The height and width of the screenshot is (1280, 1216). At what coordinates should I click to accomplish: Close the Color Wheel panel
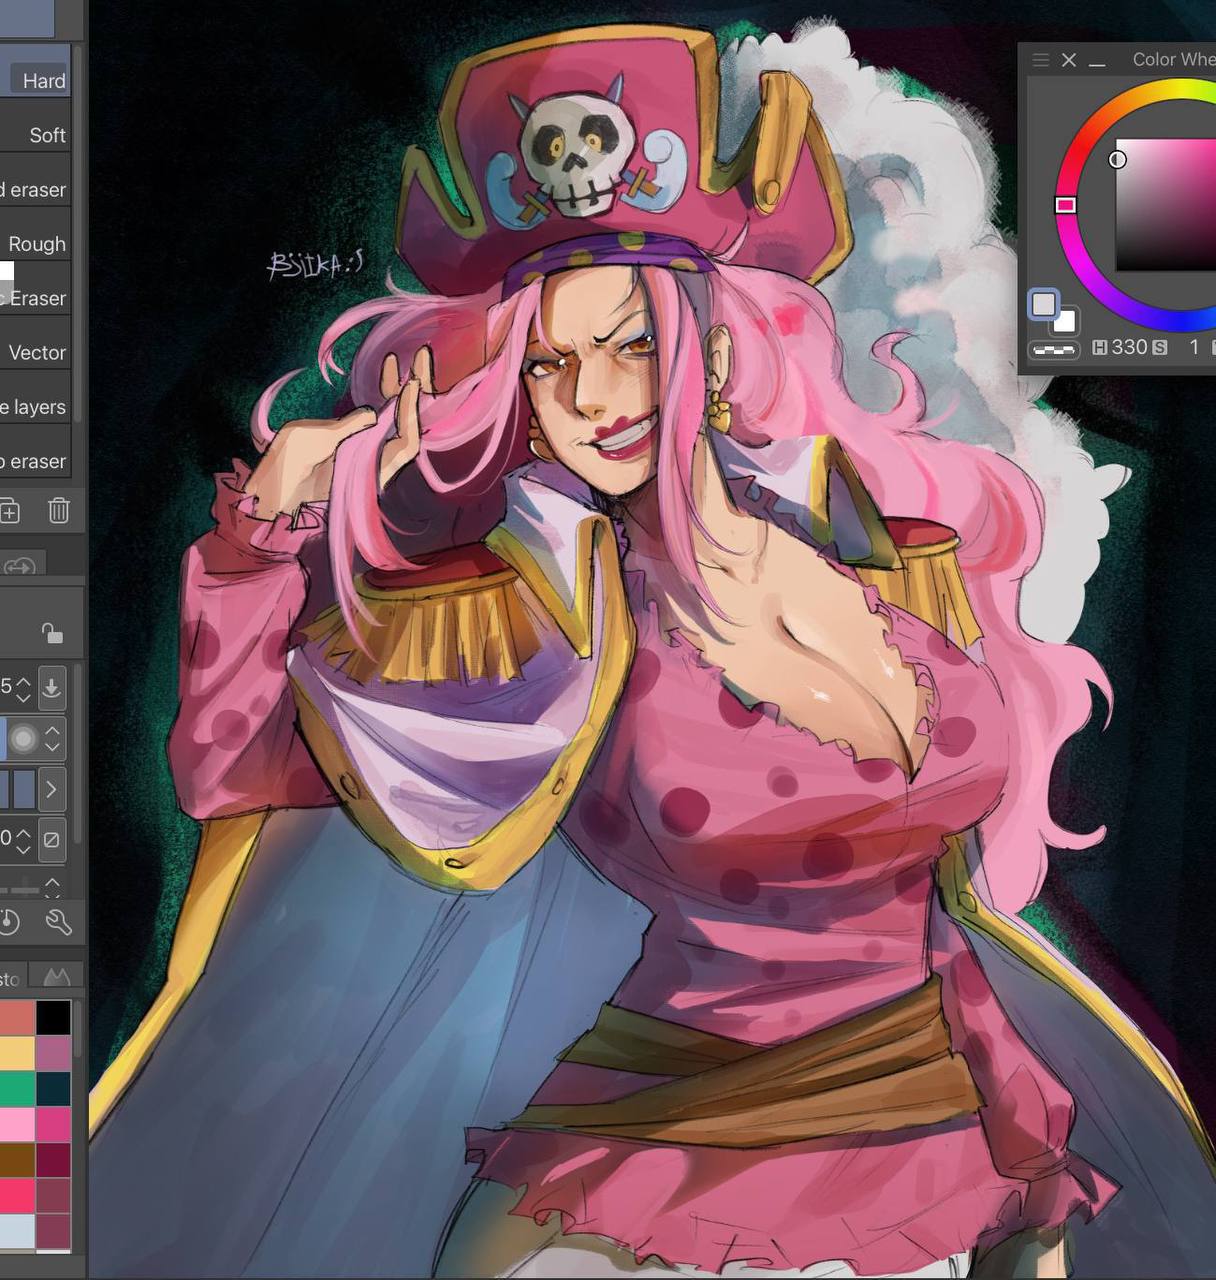point(1069,60)
